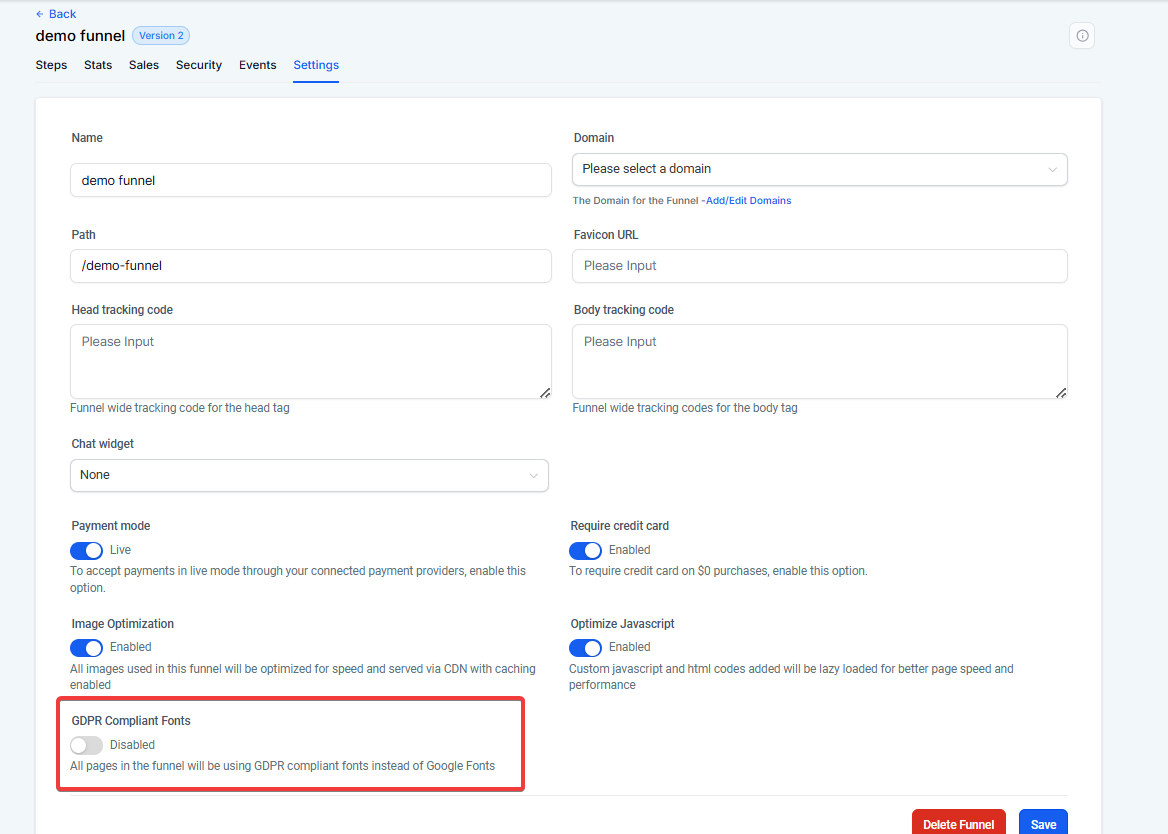Click the blue Save button
Viewport: 1168px width, 834px height.
(1043, 823)
